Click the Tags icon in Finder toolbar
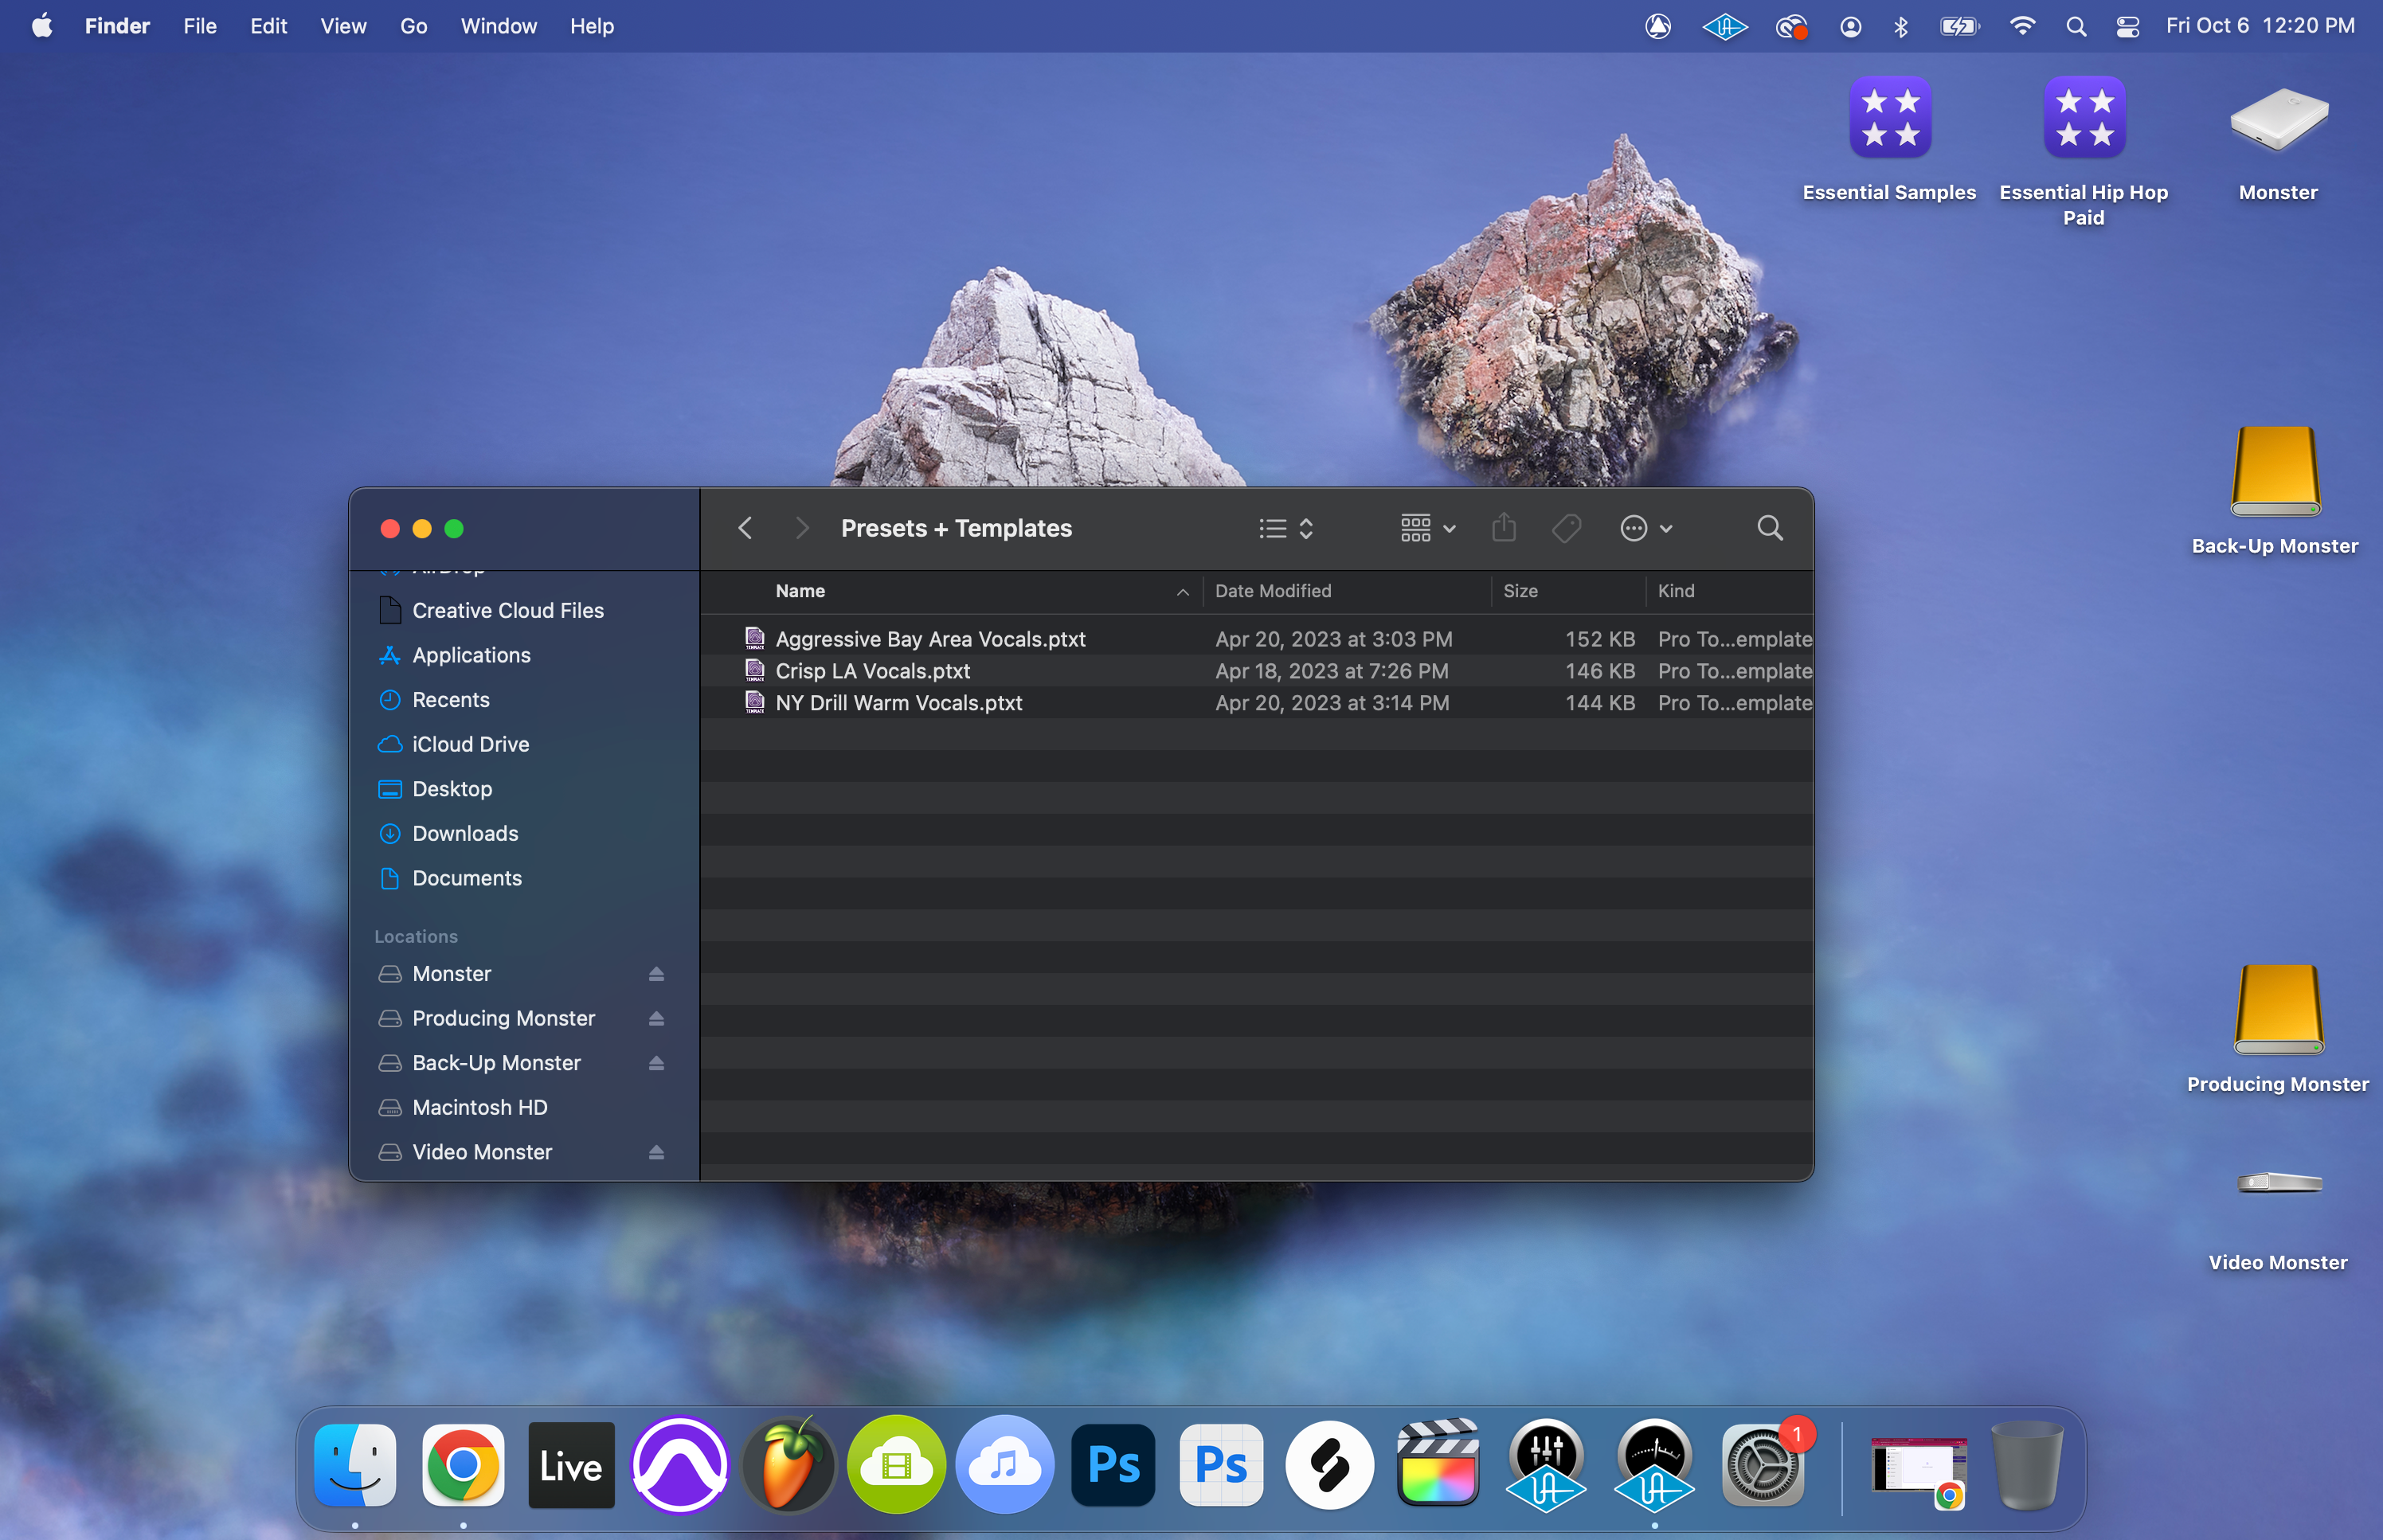Screen dimensions: 2383x1540 [1566, 528]
